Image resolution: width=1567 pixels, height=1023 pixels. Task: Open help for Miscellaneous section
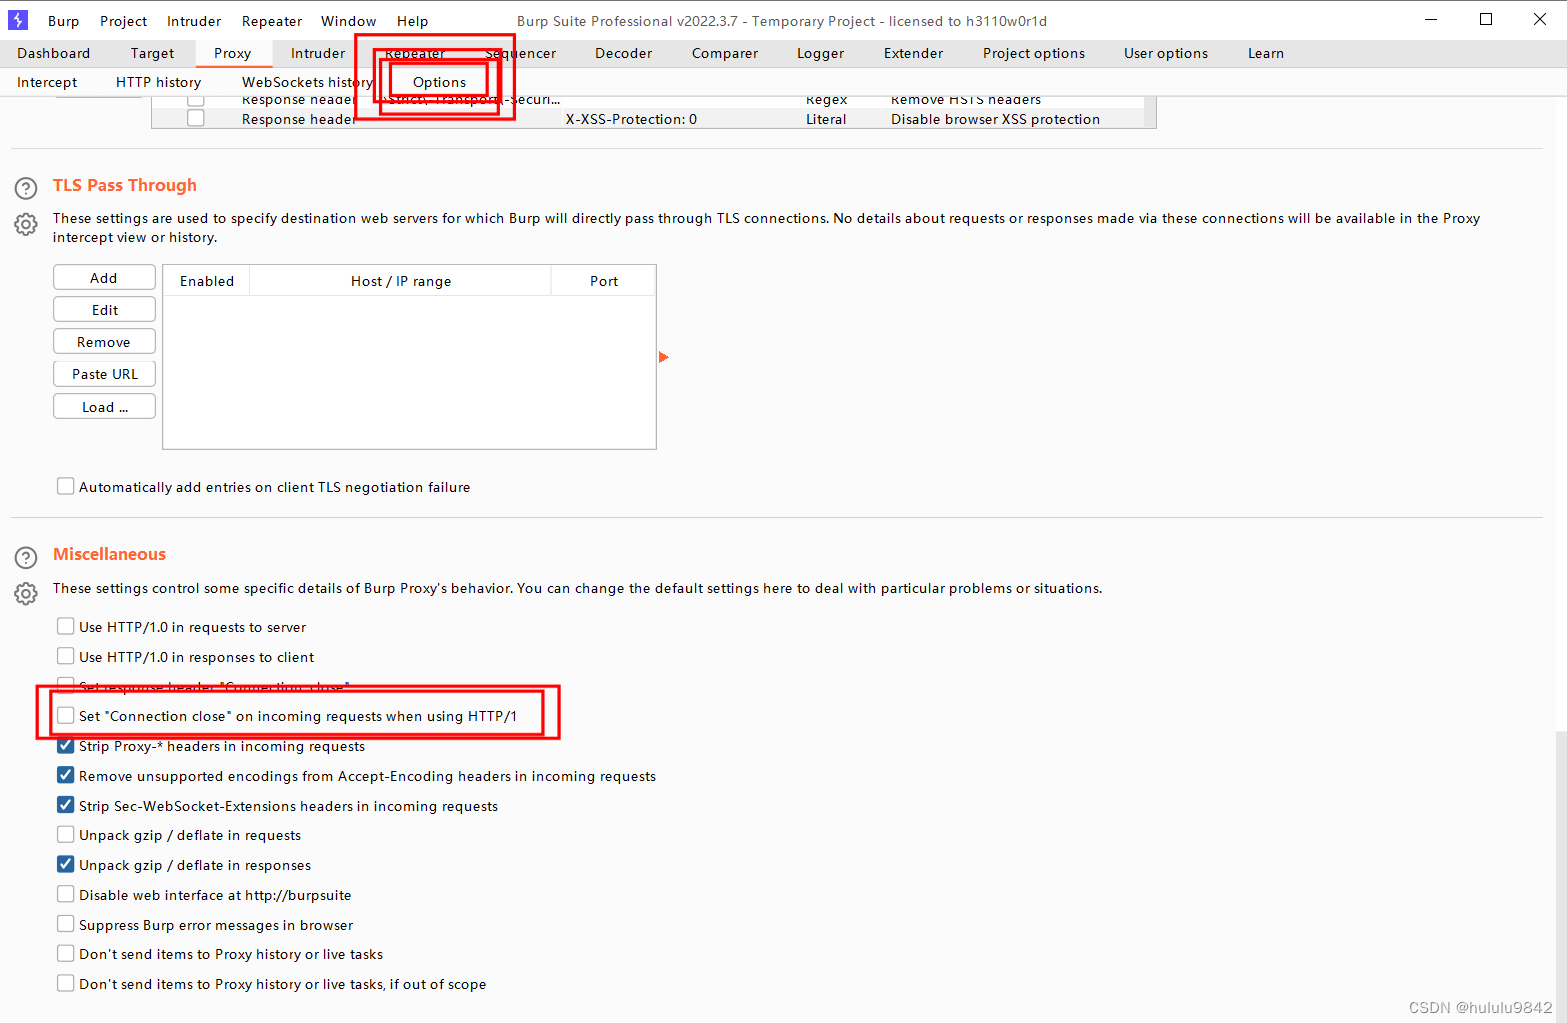26,557
